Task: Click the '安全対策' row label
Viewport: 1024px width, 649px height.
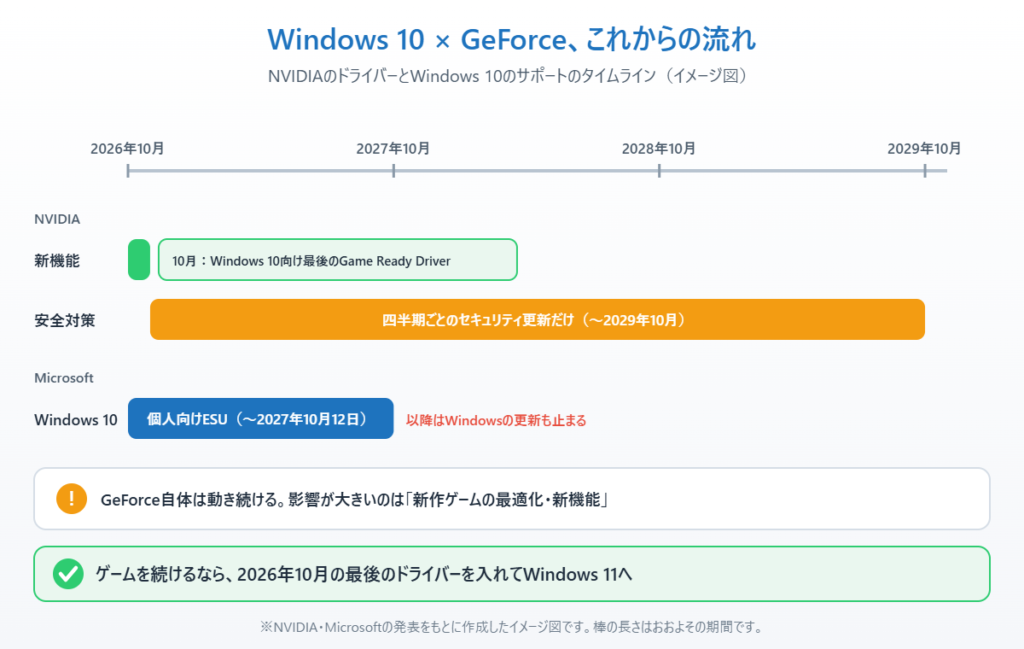Action: point(65,320)
